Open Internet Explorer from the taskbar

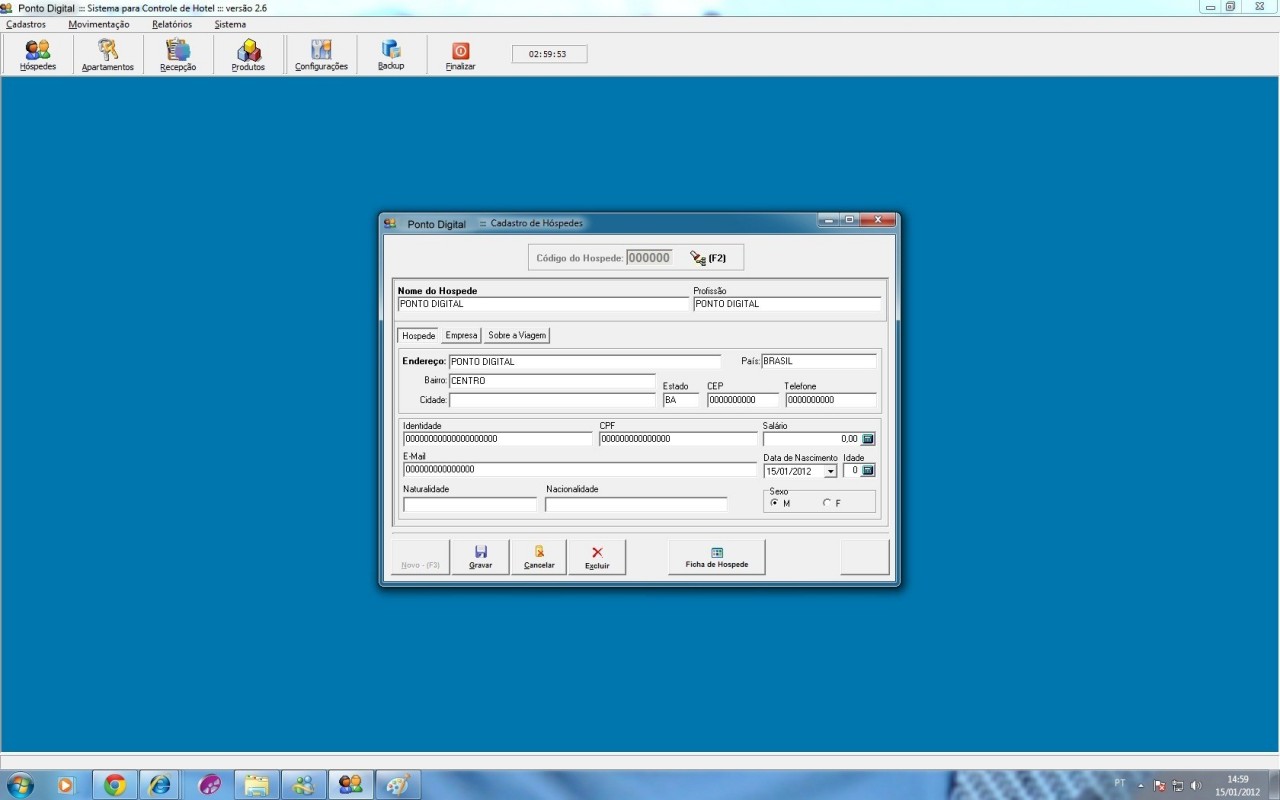[160, 784]
